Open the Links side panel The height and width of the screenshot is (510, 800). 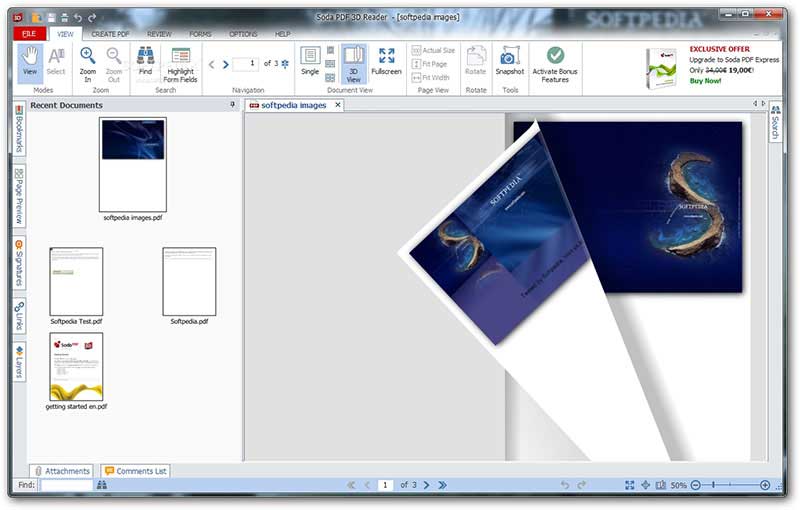19,316
